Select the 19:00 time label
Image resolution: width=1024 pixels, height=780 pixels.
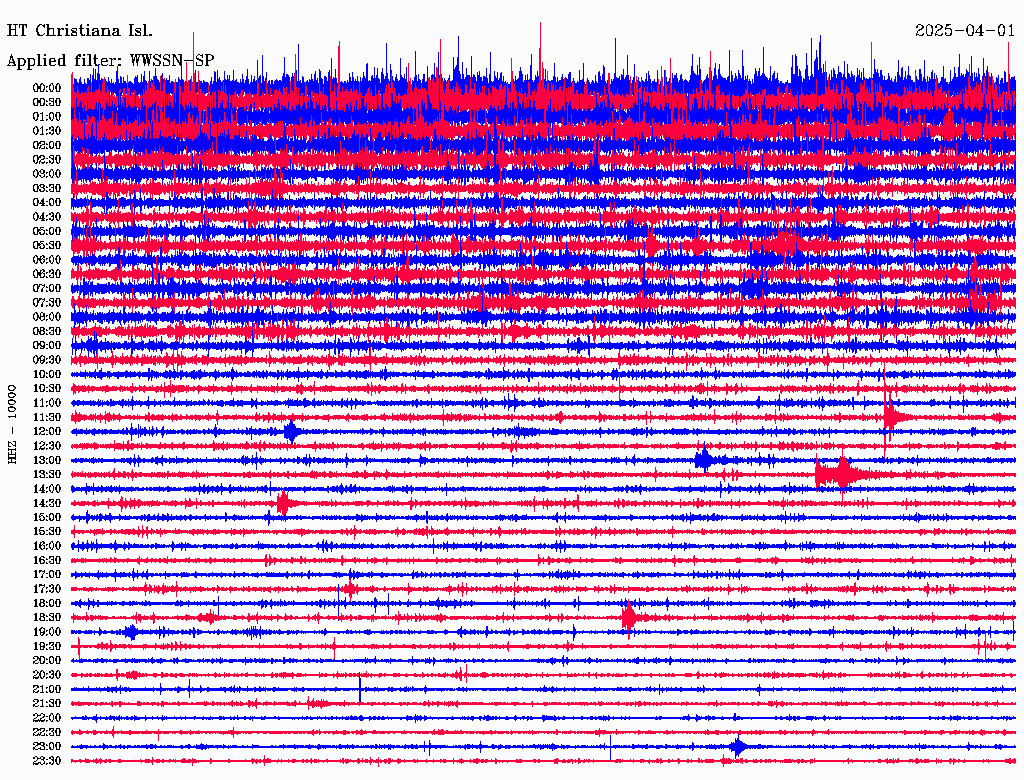(x=47, y=632)
